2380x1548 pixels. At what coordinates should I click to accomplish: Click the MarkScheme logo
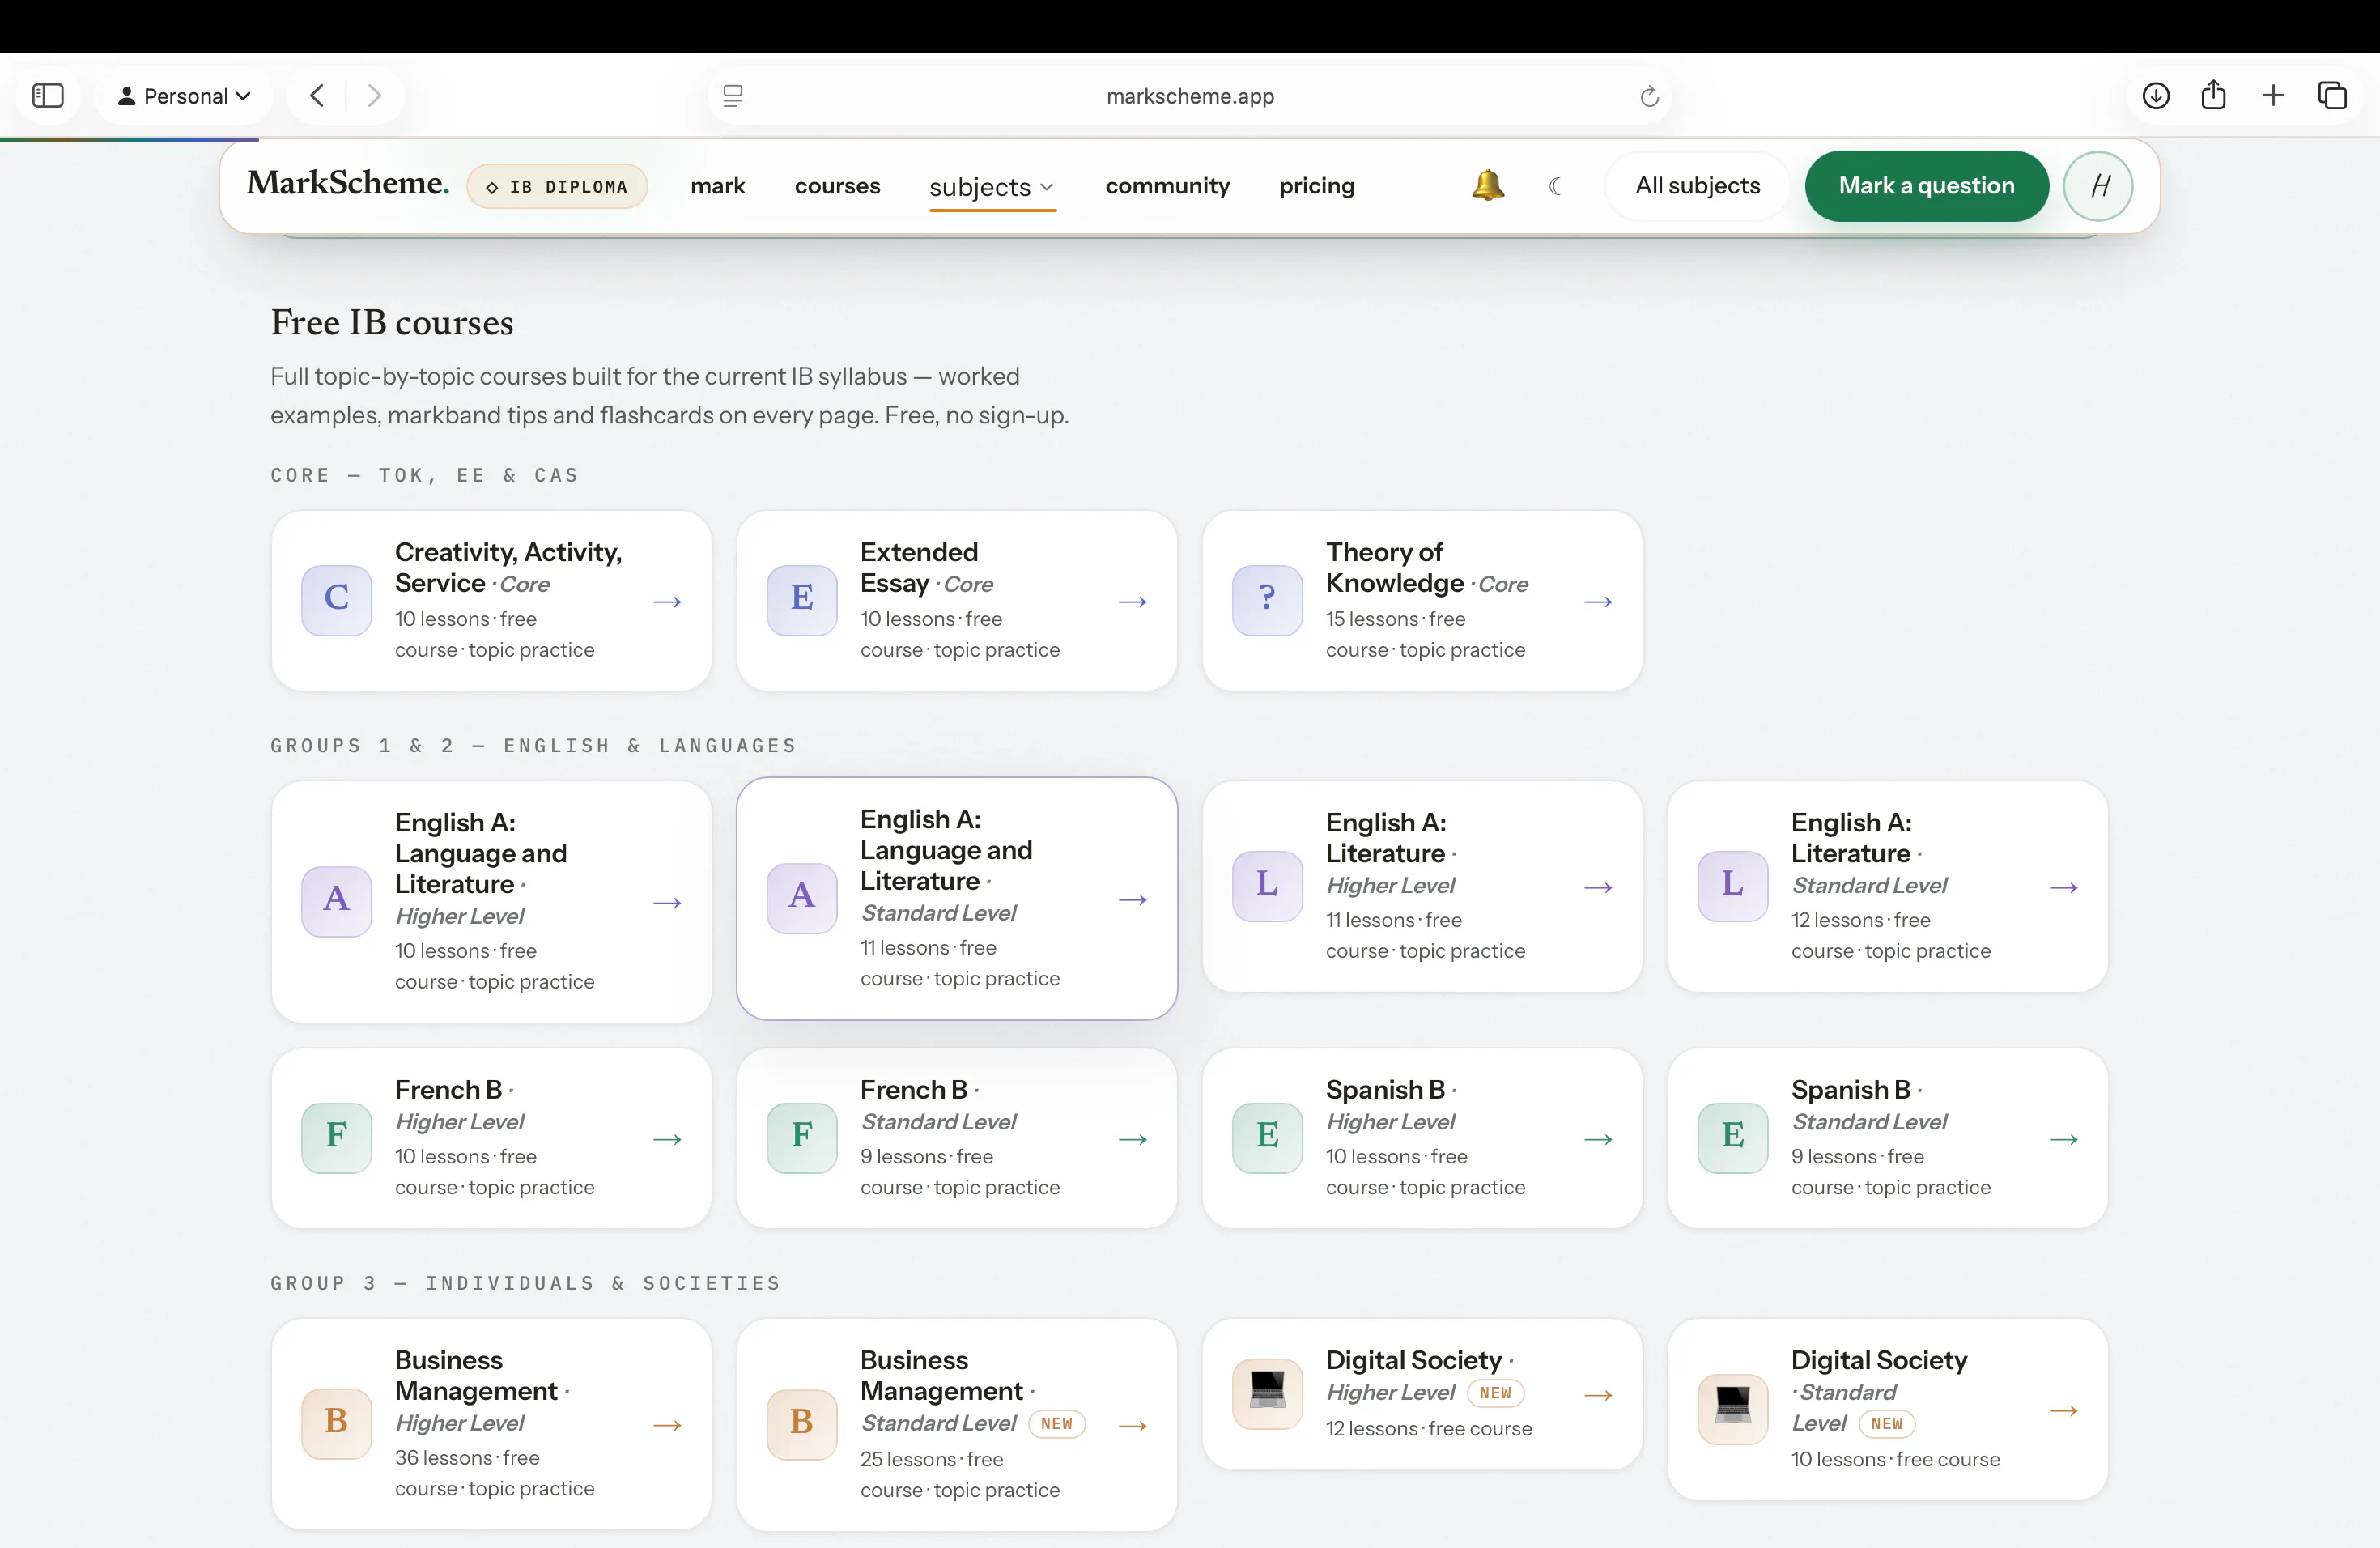(x=348, y=183)
